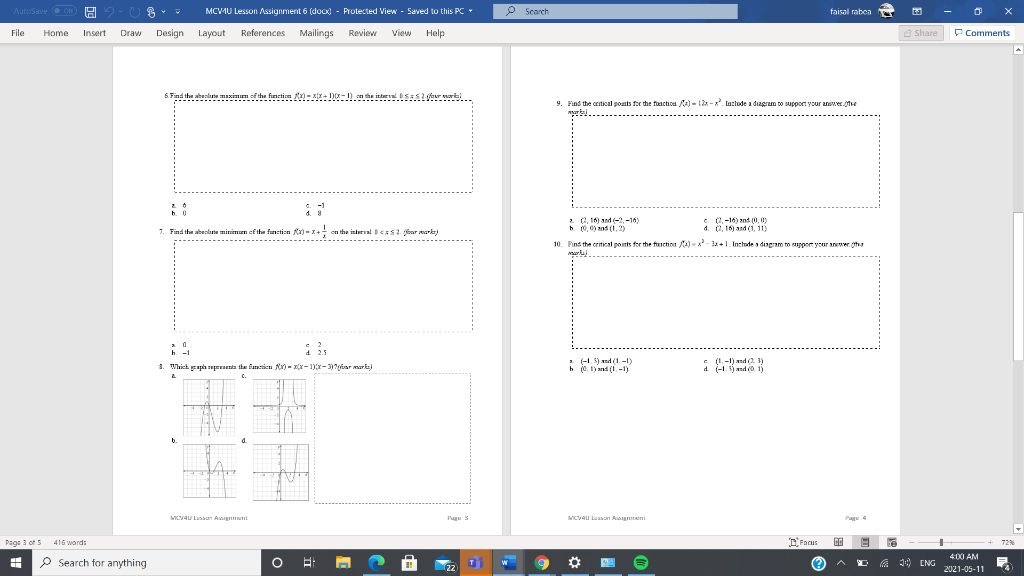1024x576 pixels.
Task: Click the Save icon on Quick Access Toolbar
Action: (90, 11)
